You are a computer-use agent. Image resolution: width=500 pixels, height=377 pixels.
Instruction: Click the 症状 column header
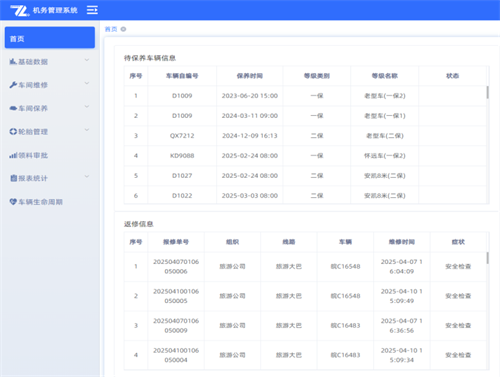coord(458,242)
